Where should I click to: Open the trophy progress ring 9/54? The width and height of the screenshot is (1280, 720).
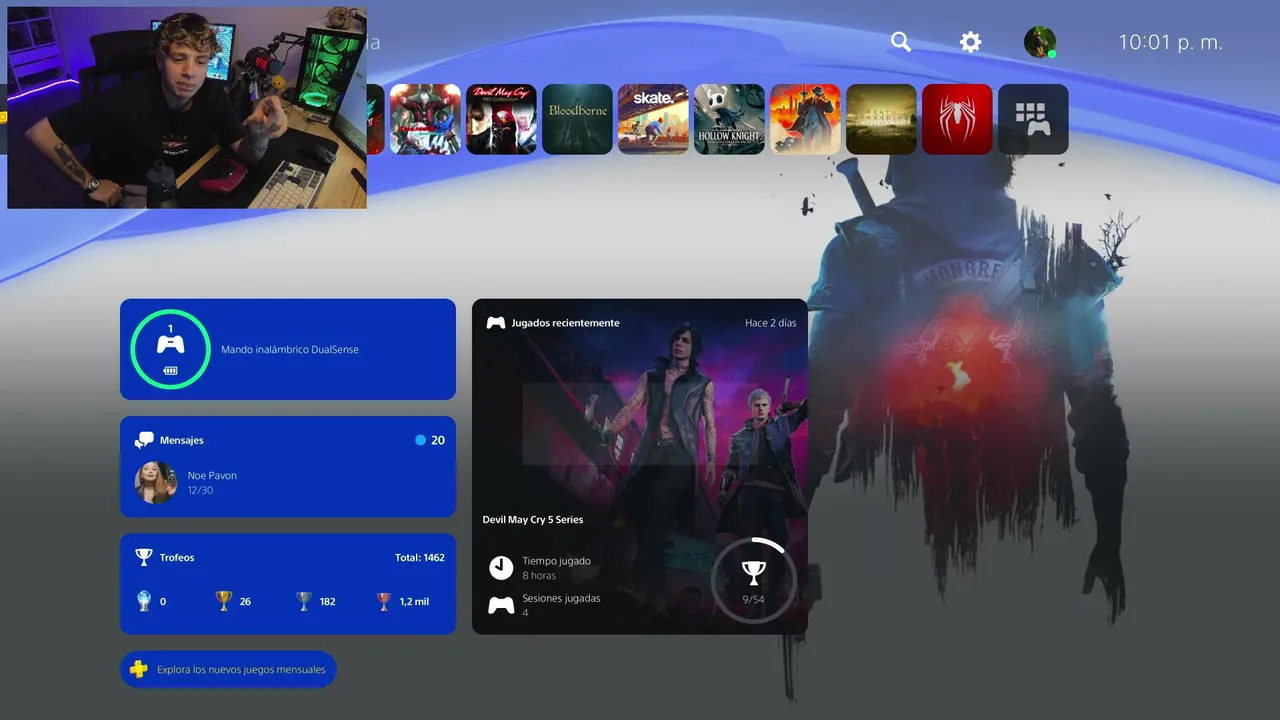pyautogui.click(x=753, y=579)
